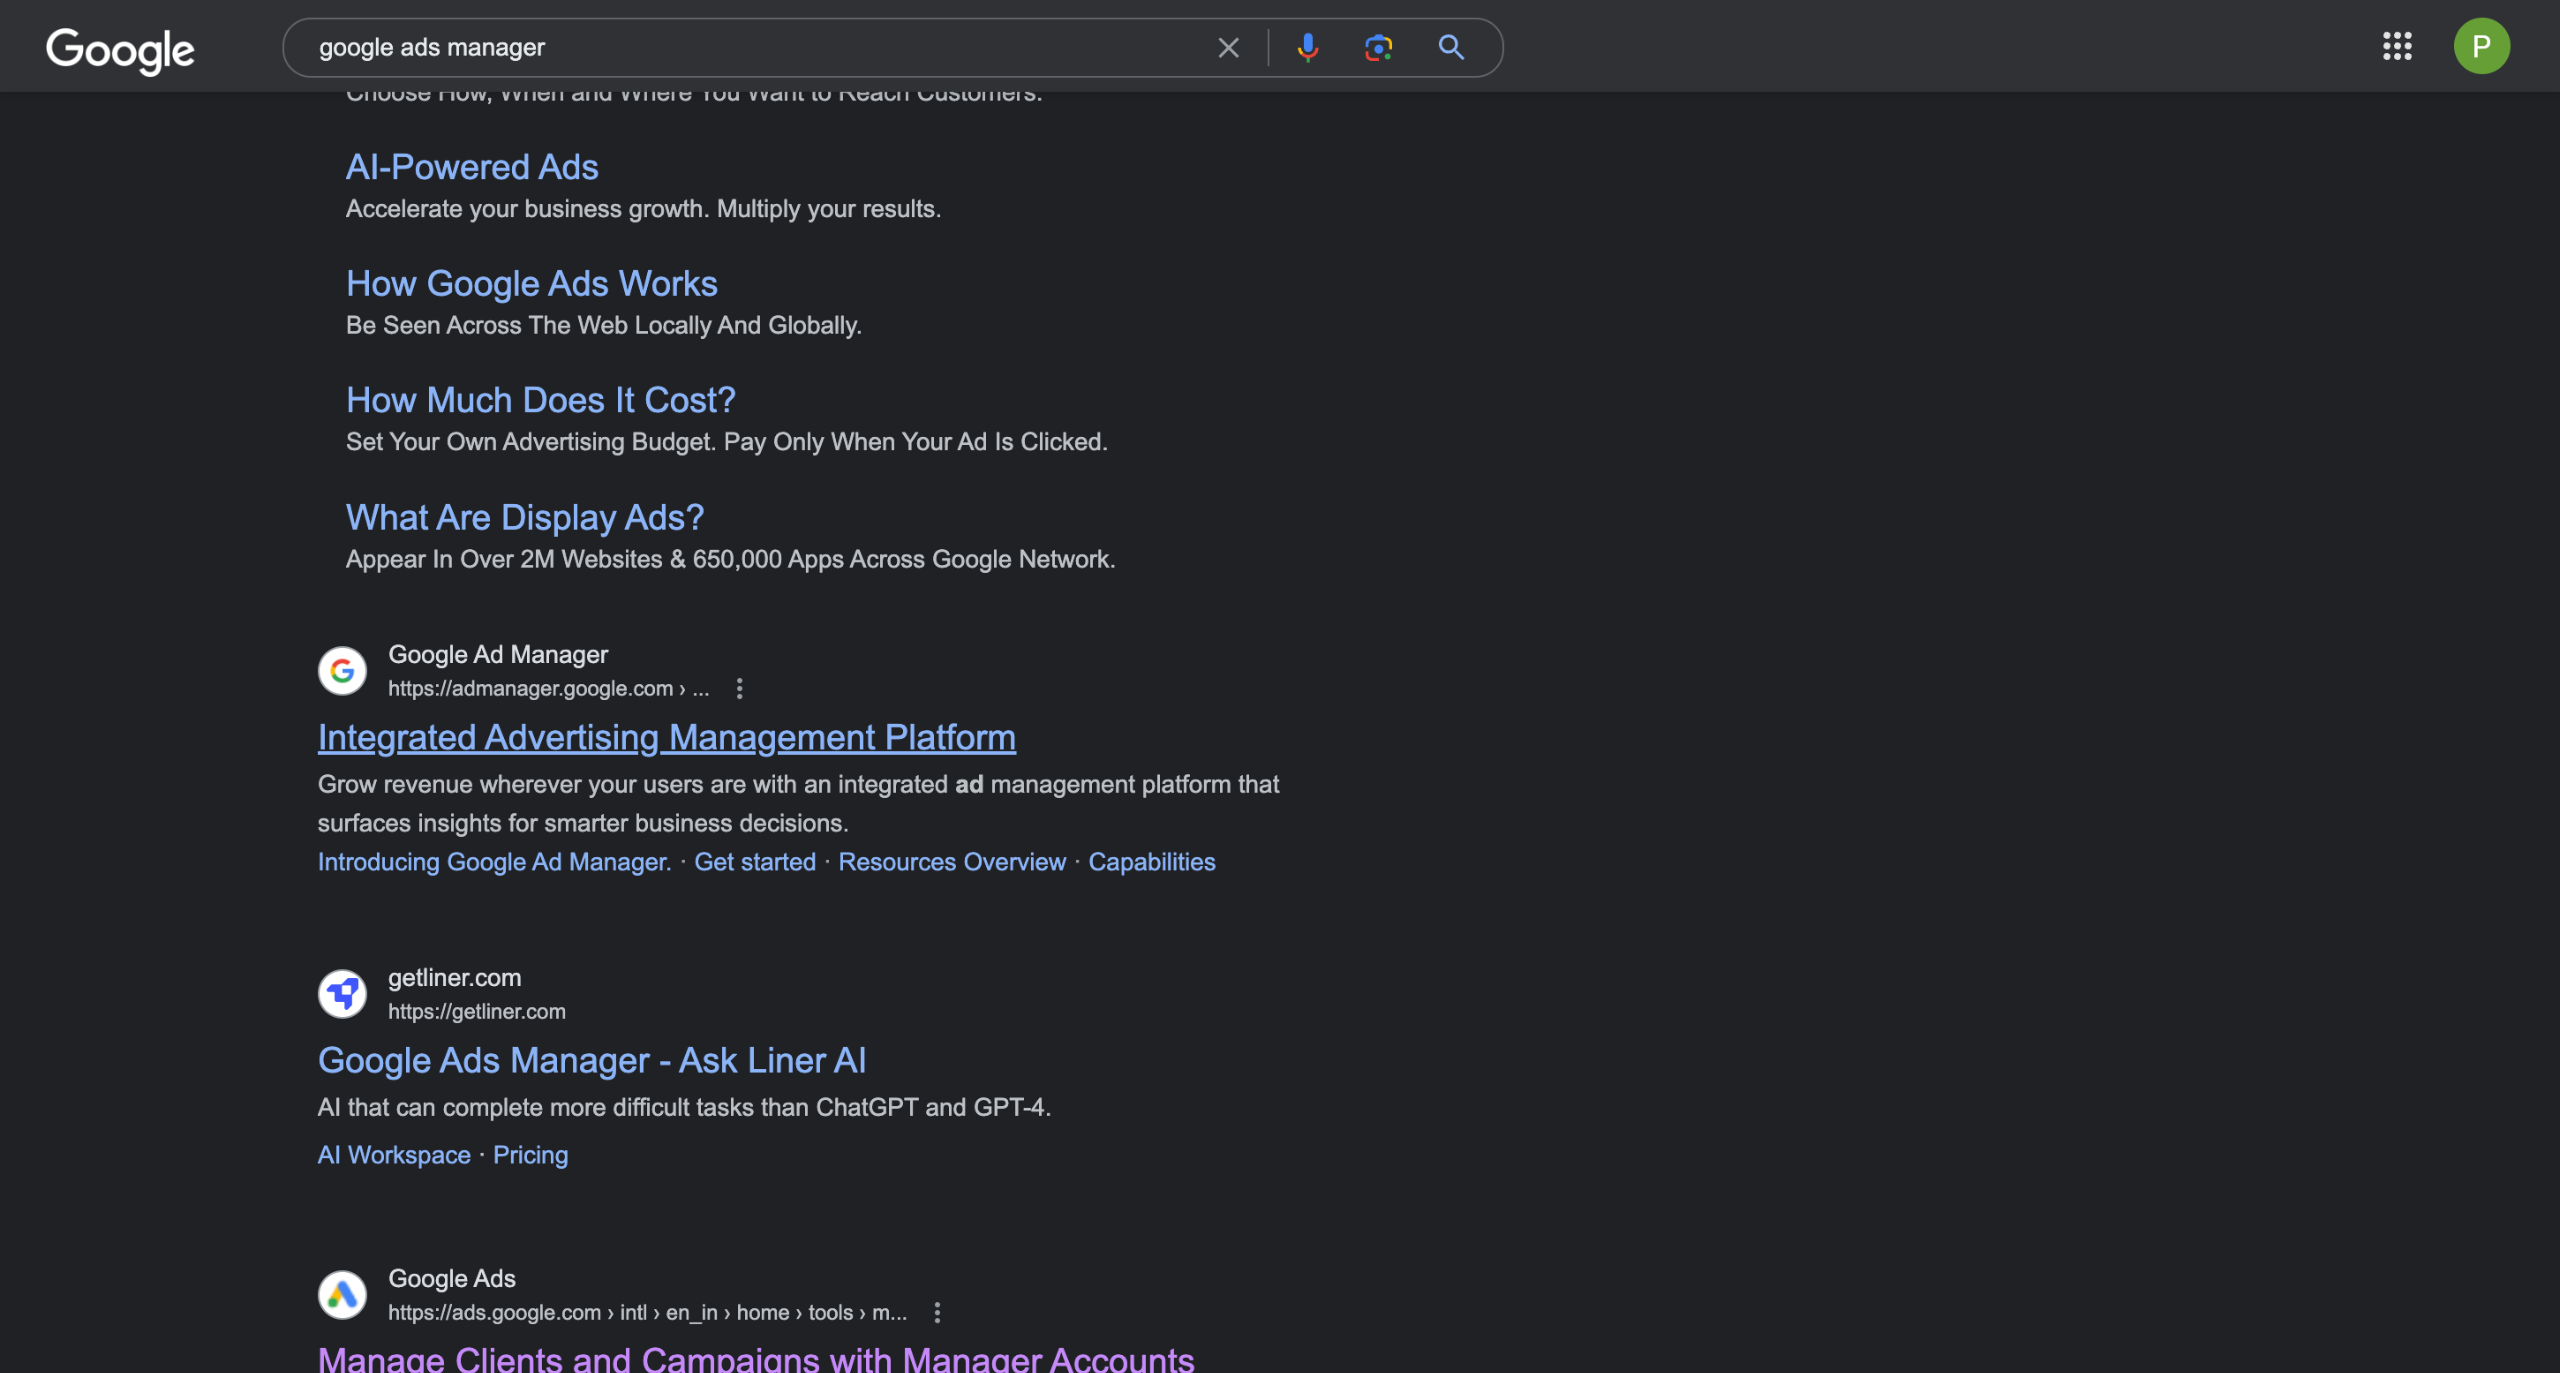
Task: Open the Capabilities sitelink
Action: point(1152,862)
